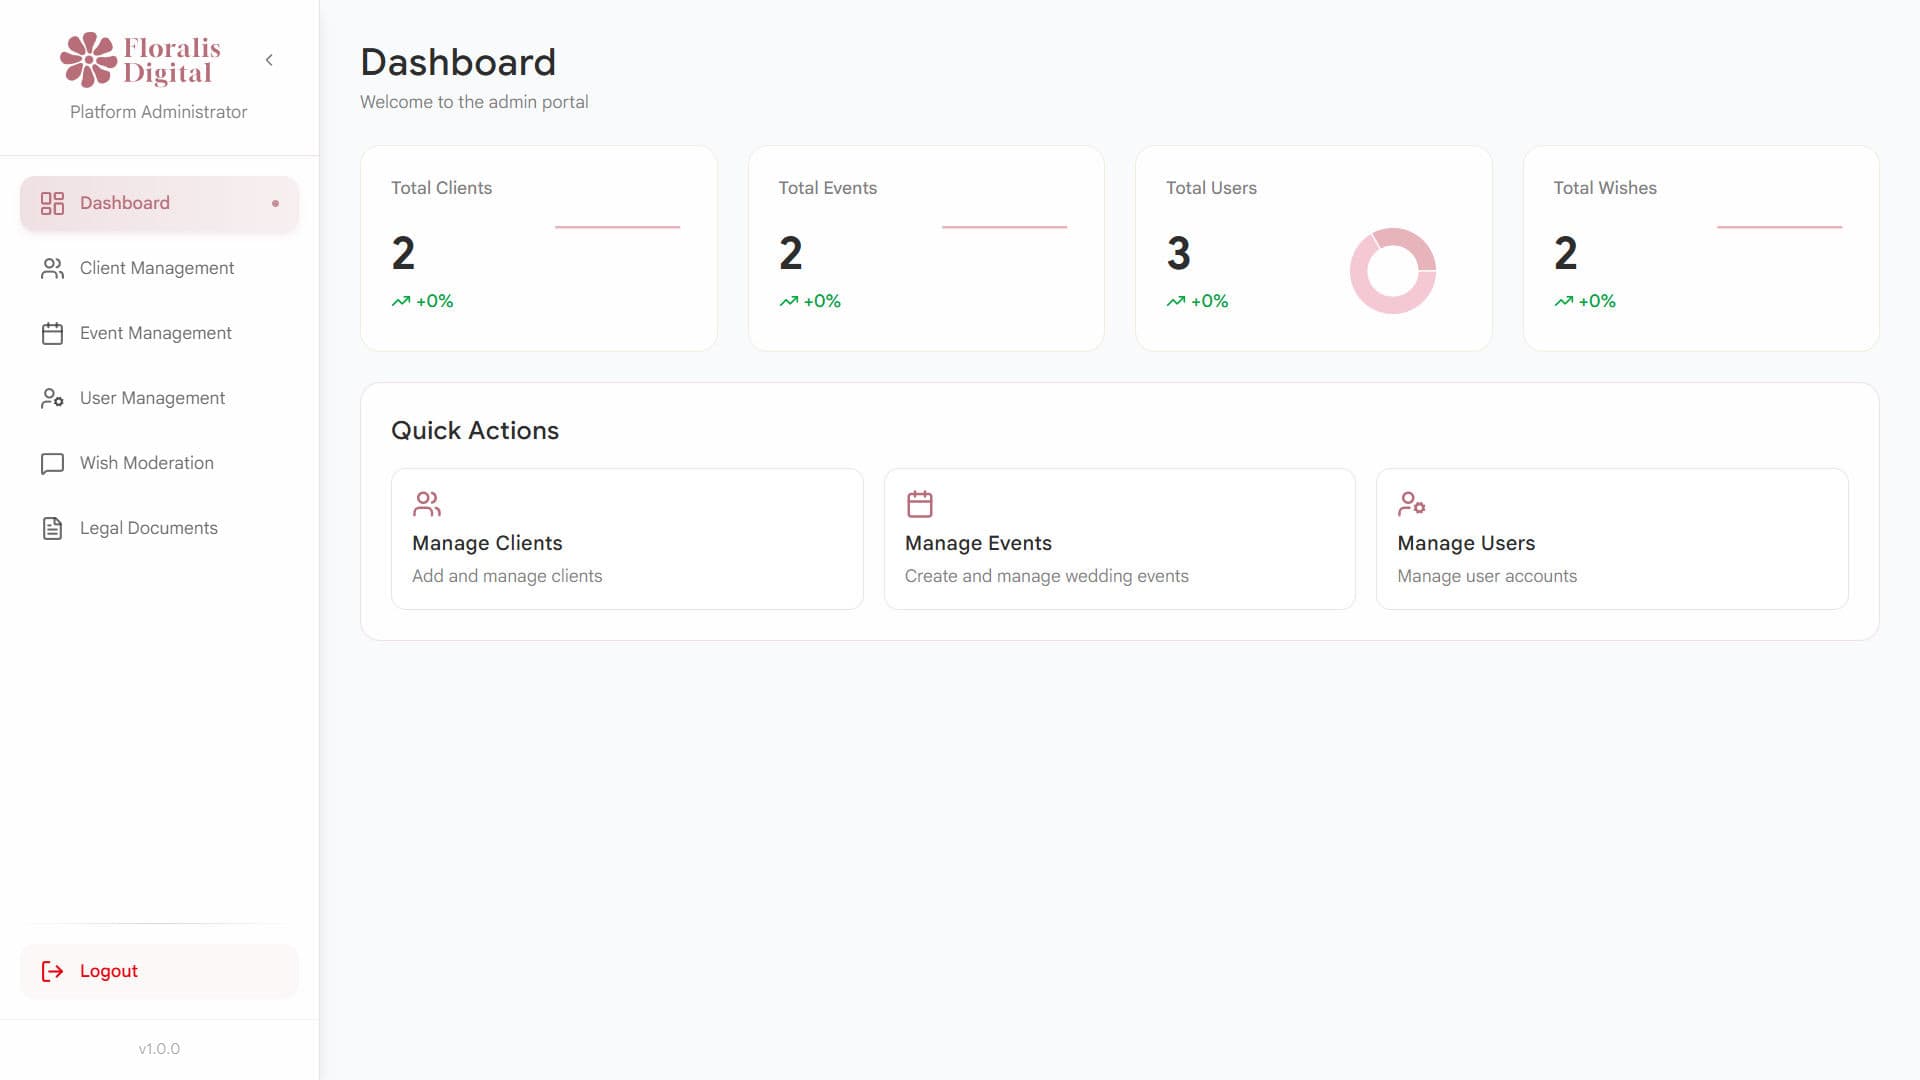Go to Event Management
The image size is (1920, 1080).
(x=159, y=333)
